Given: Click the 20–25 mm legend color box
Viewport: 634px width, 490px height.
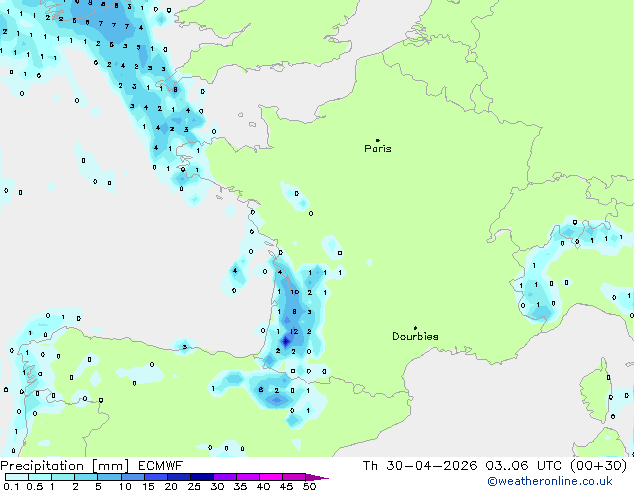Looking at the screenshot, I should tap(179, 477).
